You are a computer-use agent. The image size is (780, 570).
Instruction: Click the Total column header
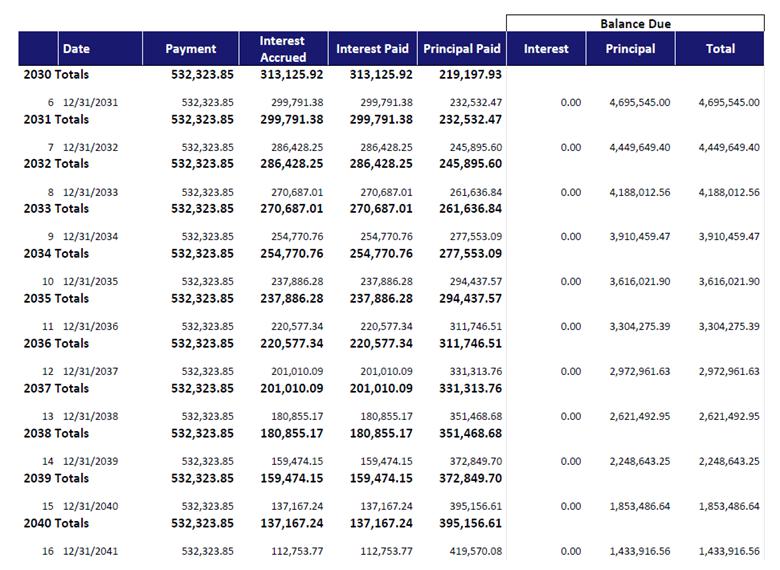tap(720, 49)
